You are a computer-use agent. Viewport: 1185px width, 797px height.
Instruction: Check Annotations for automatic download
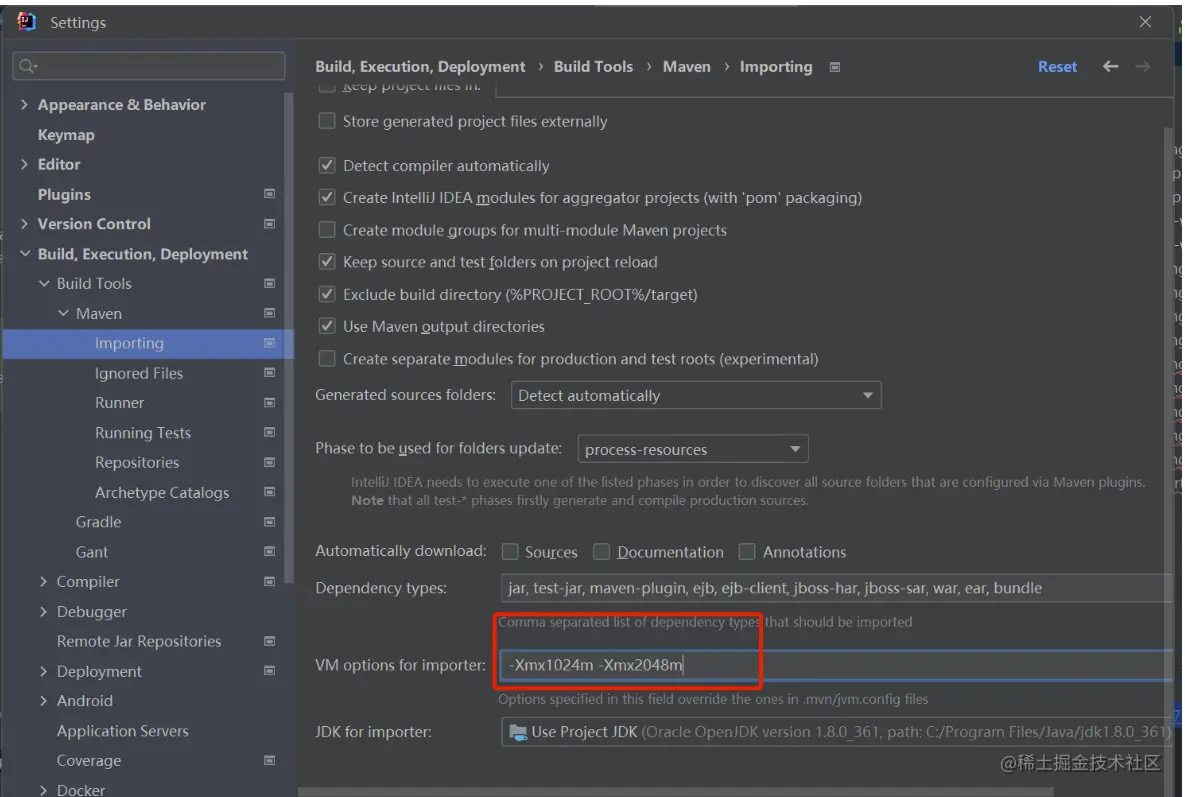point(747,552)
